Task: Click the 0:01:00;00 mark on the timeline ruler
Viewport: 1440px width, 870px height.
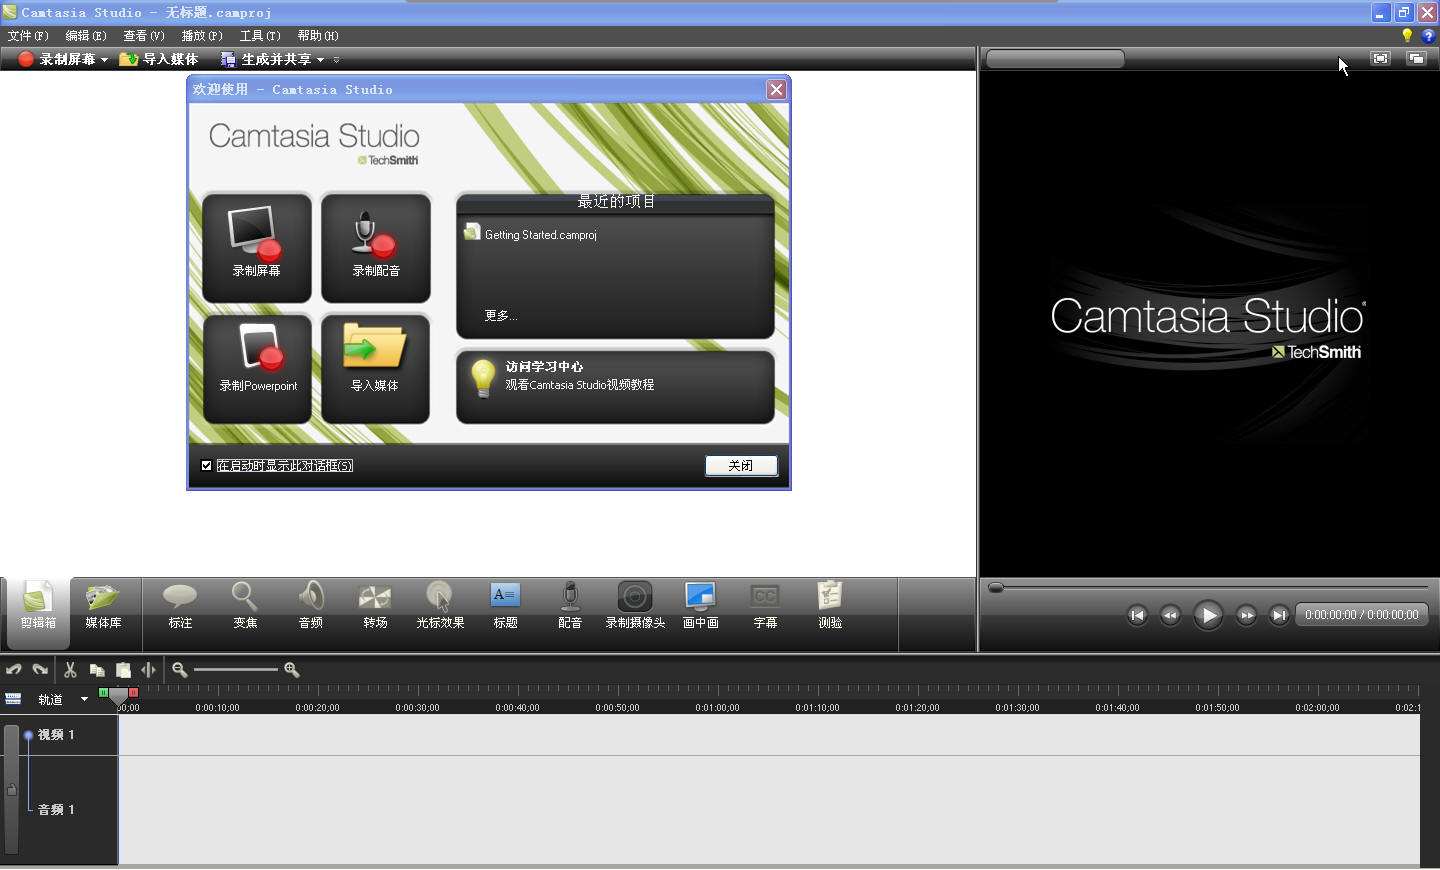Action: [x=717, y=707]
